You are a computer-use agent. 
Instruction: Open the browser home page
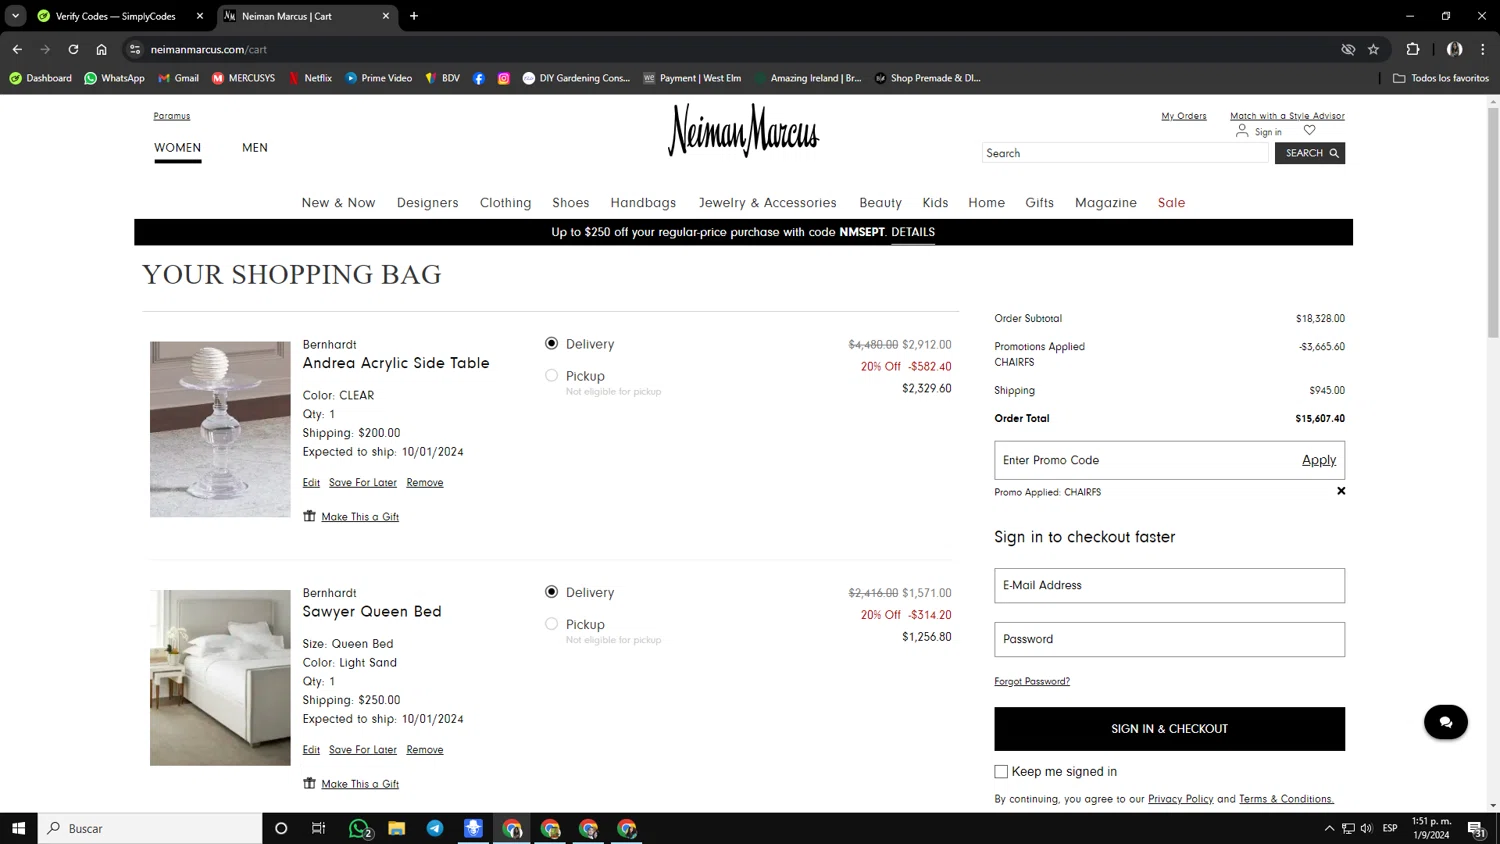point(101,49)
